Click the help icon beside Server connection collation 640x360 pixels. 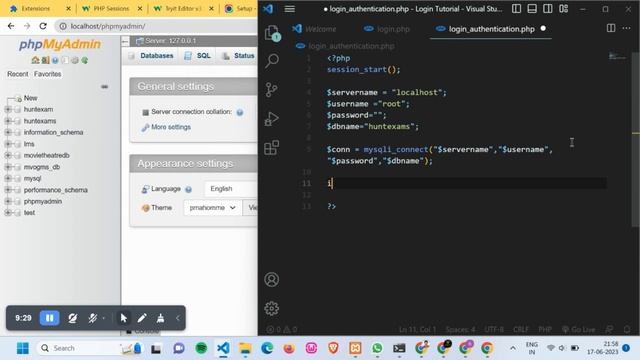[x=240, y=112]
